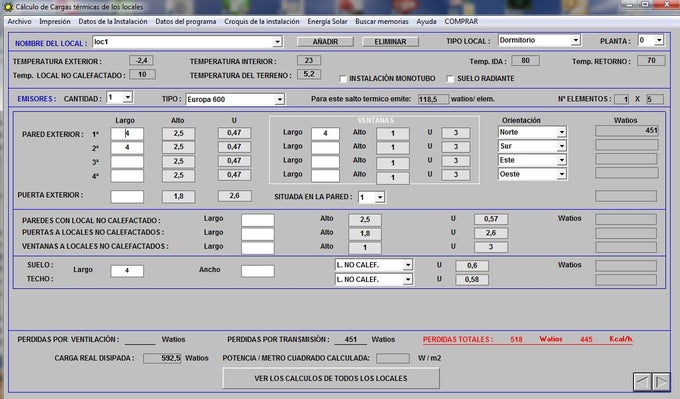Viewport: 680px width, 399px height.
Task: Click SUELO Largo field showing 4
Action: click(x=127, y=271)
